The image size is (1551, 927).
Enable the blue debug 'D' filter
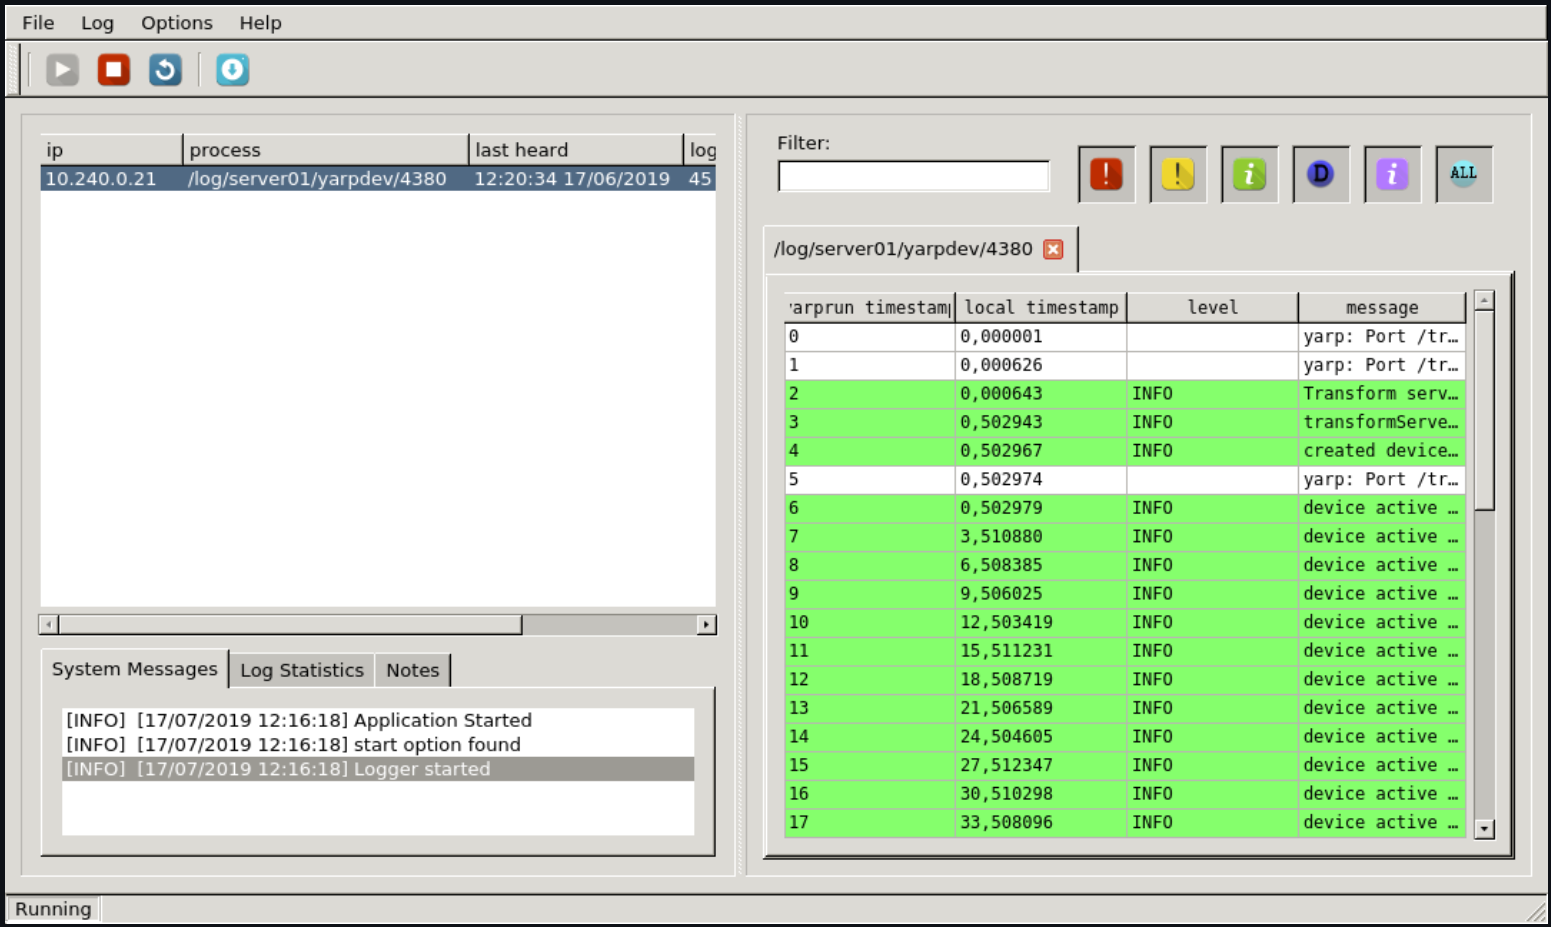(x=1320, y=174)
